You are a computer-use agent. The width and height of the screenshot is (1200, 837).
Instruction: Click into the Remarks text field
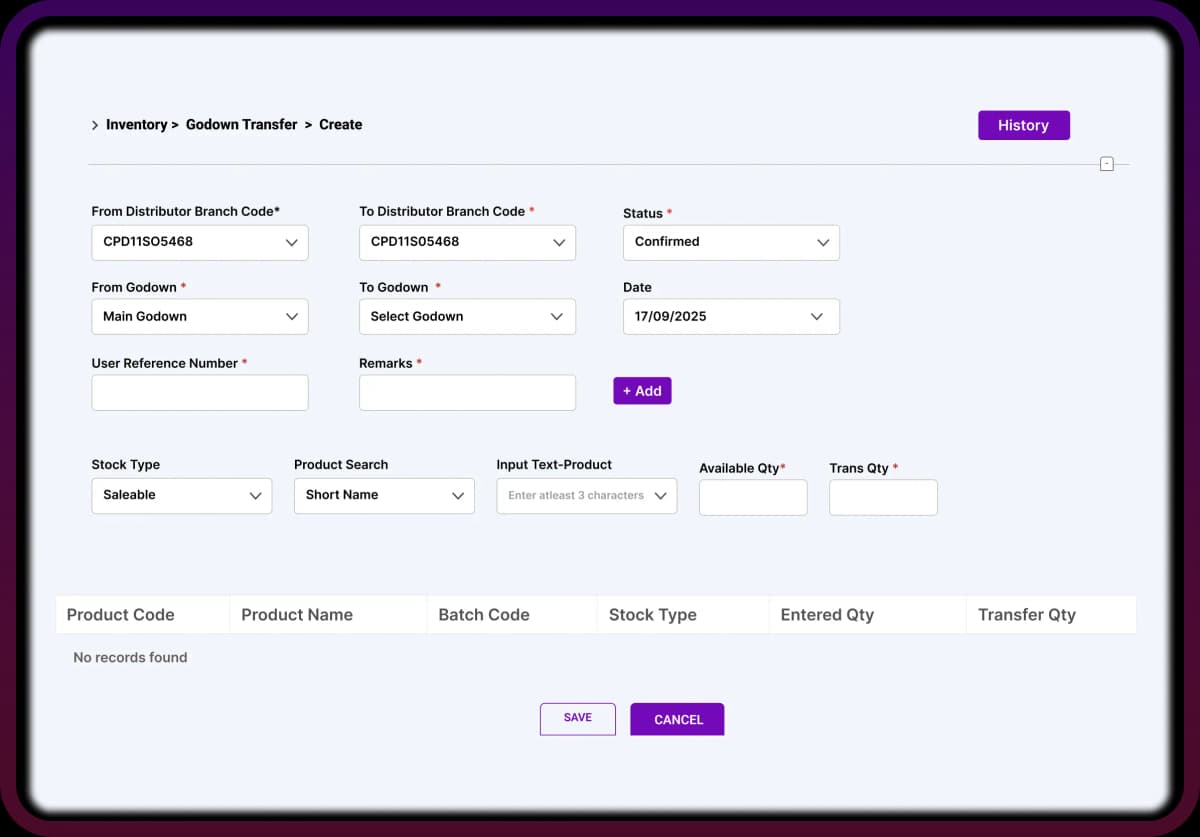point(467,393)
